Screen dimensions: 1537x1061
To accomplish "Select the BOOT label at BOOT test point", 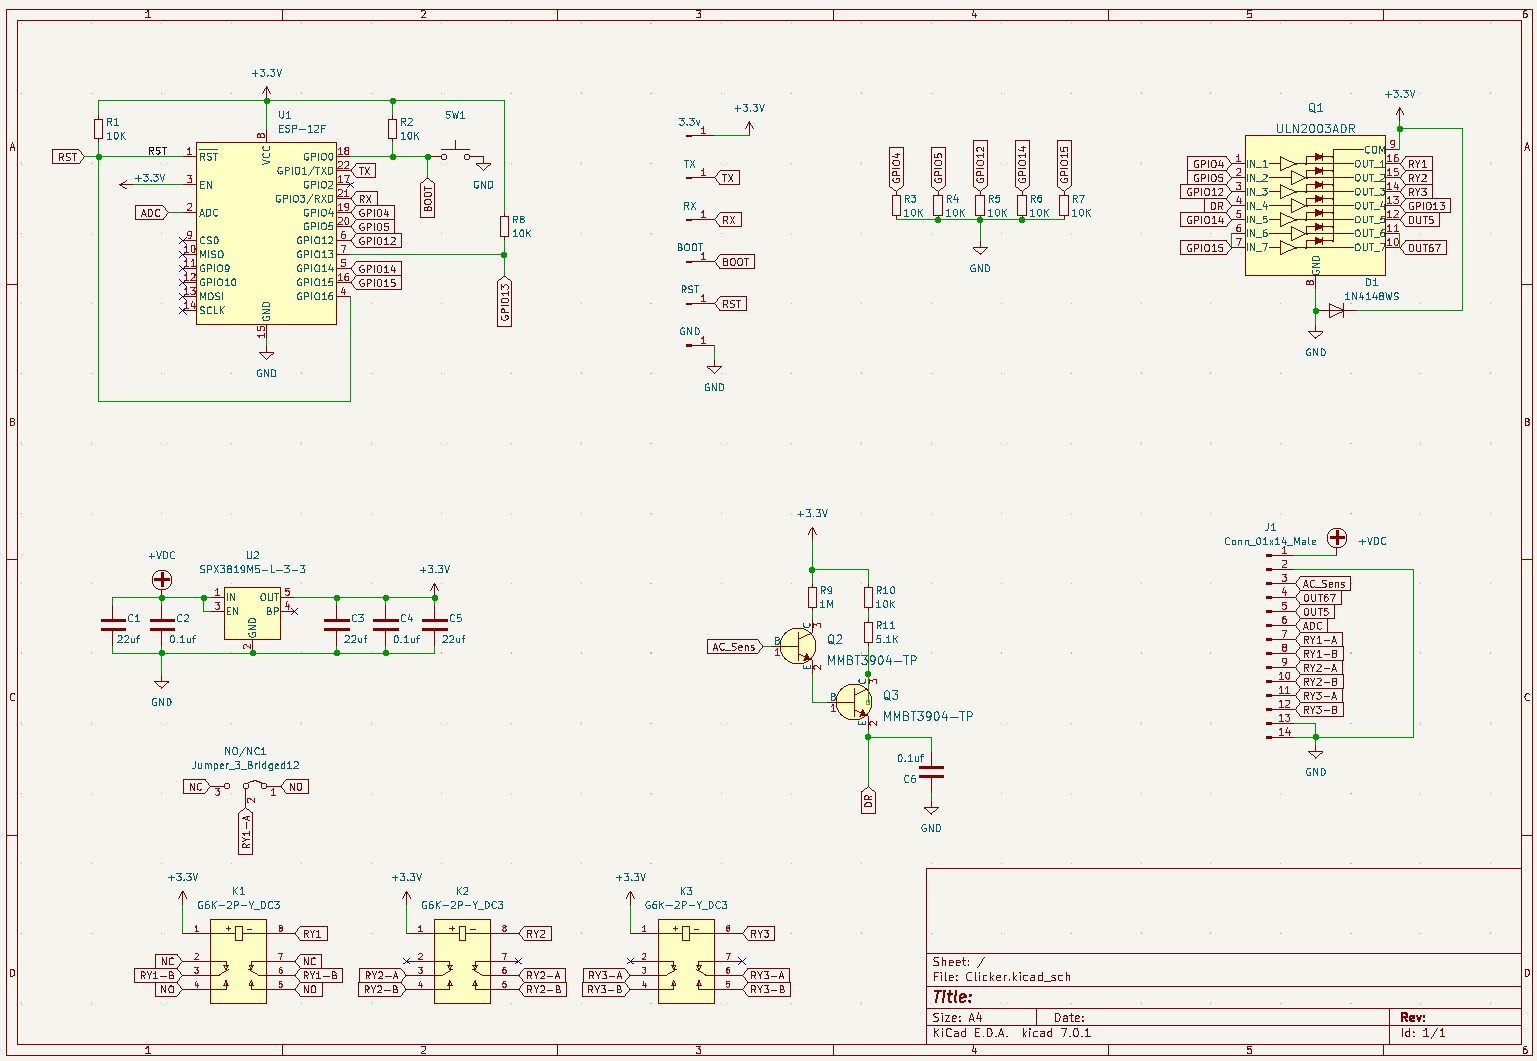I will pyautogui.click(x=735, y=262).
